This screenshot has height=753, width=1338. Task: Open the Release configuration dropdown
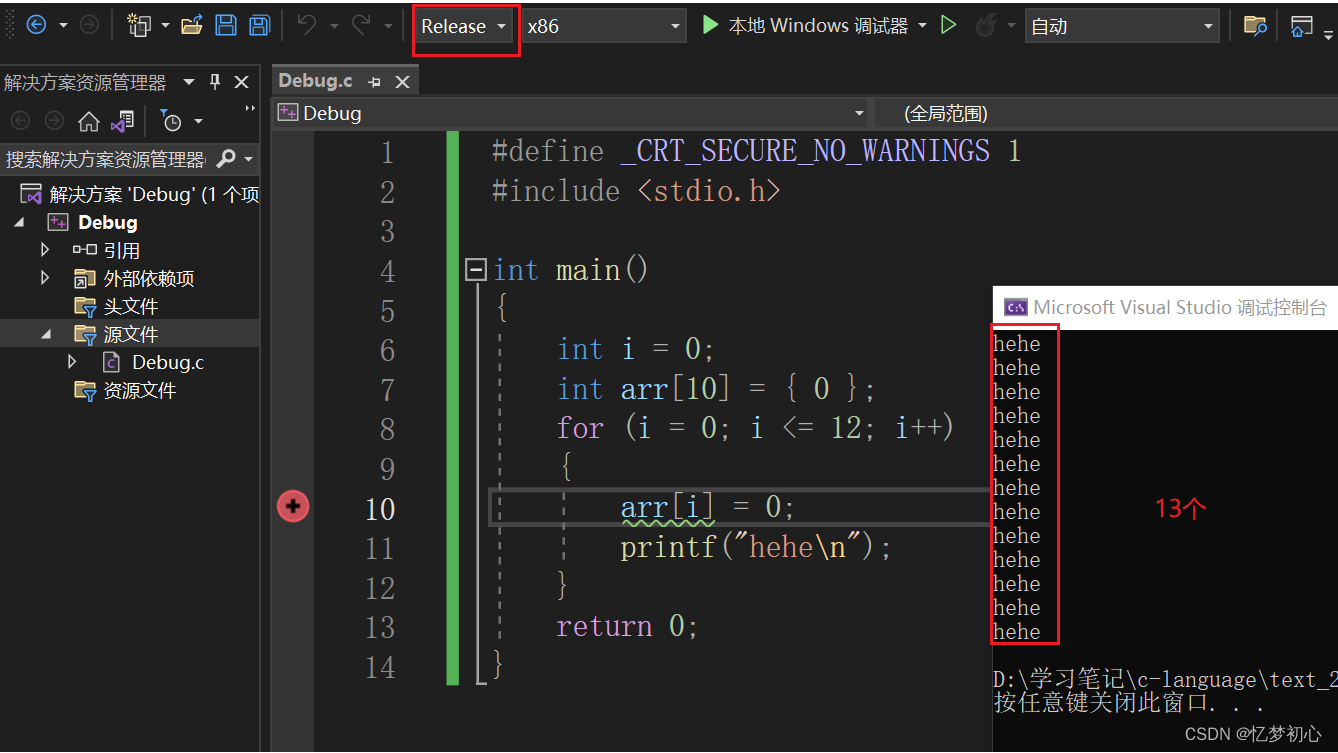(465, 27)
